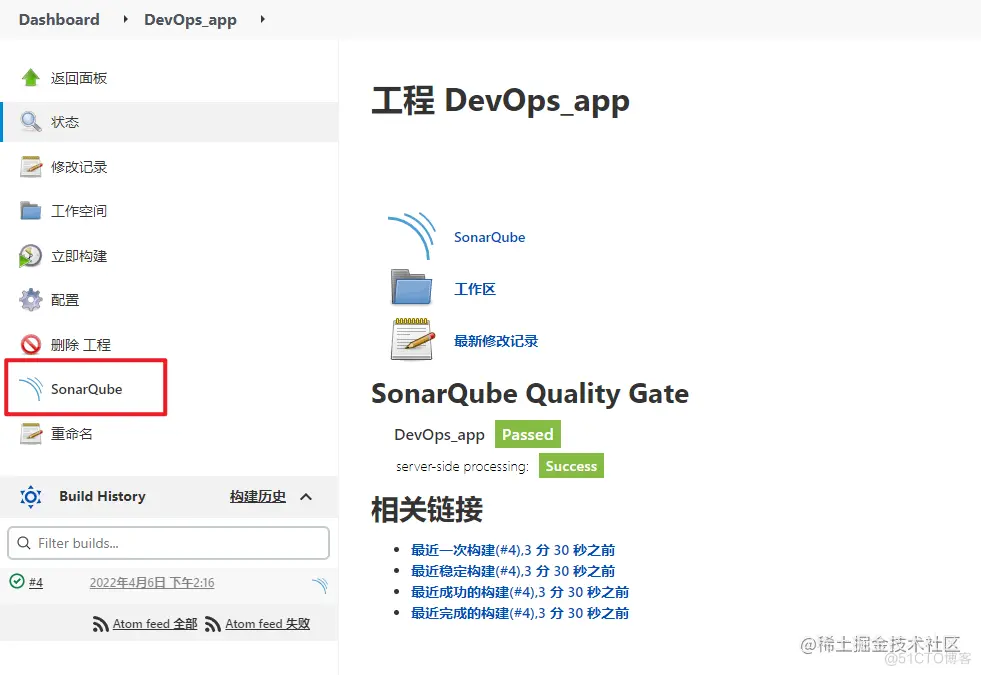Screen dimensions: 981x675
Task: Click the SonarQube Quality Gate heading
Action: coord(530,393)
